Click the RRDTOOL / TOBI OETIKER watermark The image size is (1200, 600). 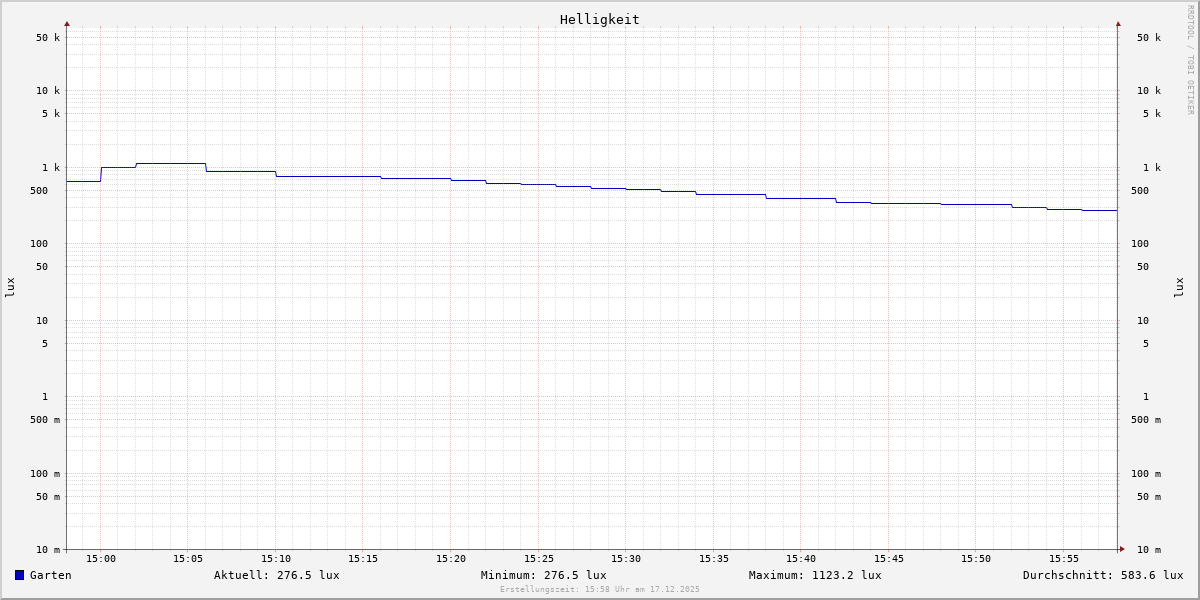(x=1190, y=60)
